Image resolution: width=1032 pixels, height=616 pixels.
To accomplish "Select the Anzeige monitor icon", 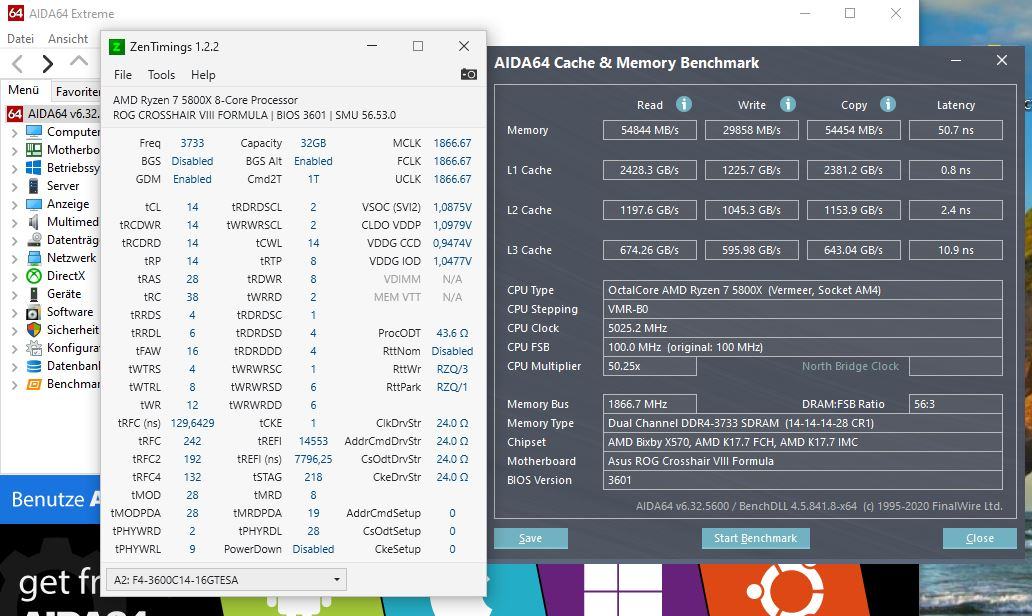I will 34,204.
